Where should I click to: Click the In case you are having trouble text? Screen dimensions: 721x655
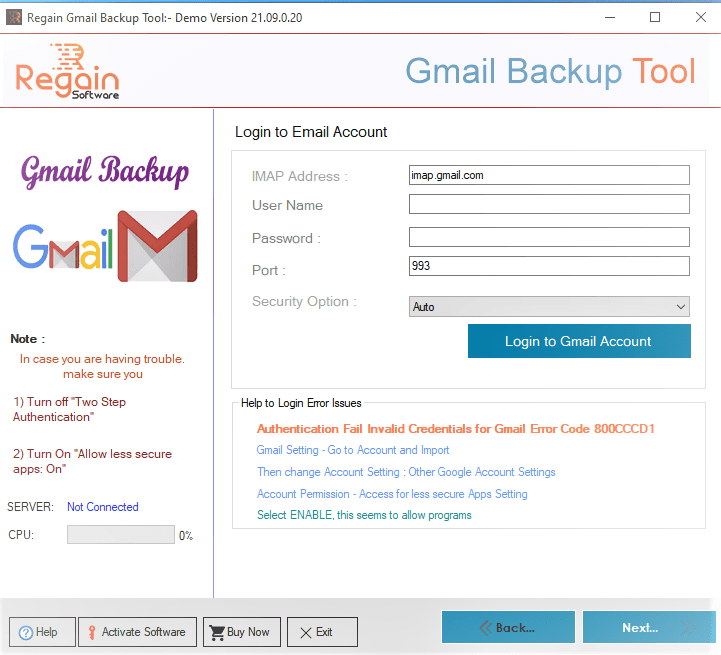coord(102,367)
